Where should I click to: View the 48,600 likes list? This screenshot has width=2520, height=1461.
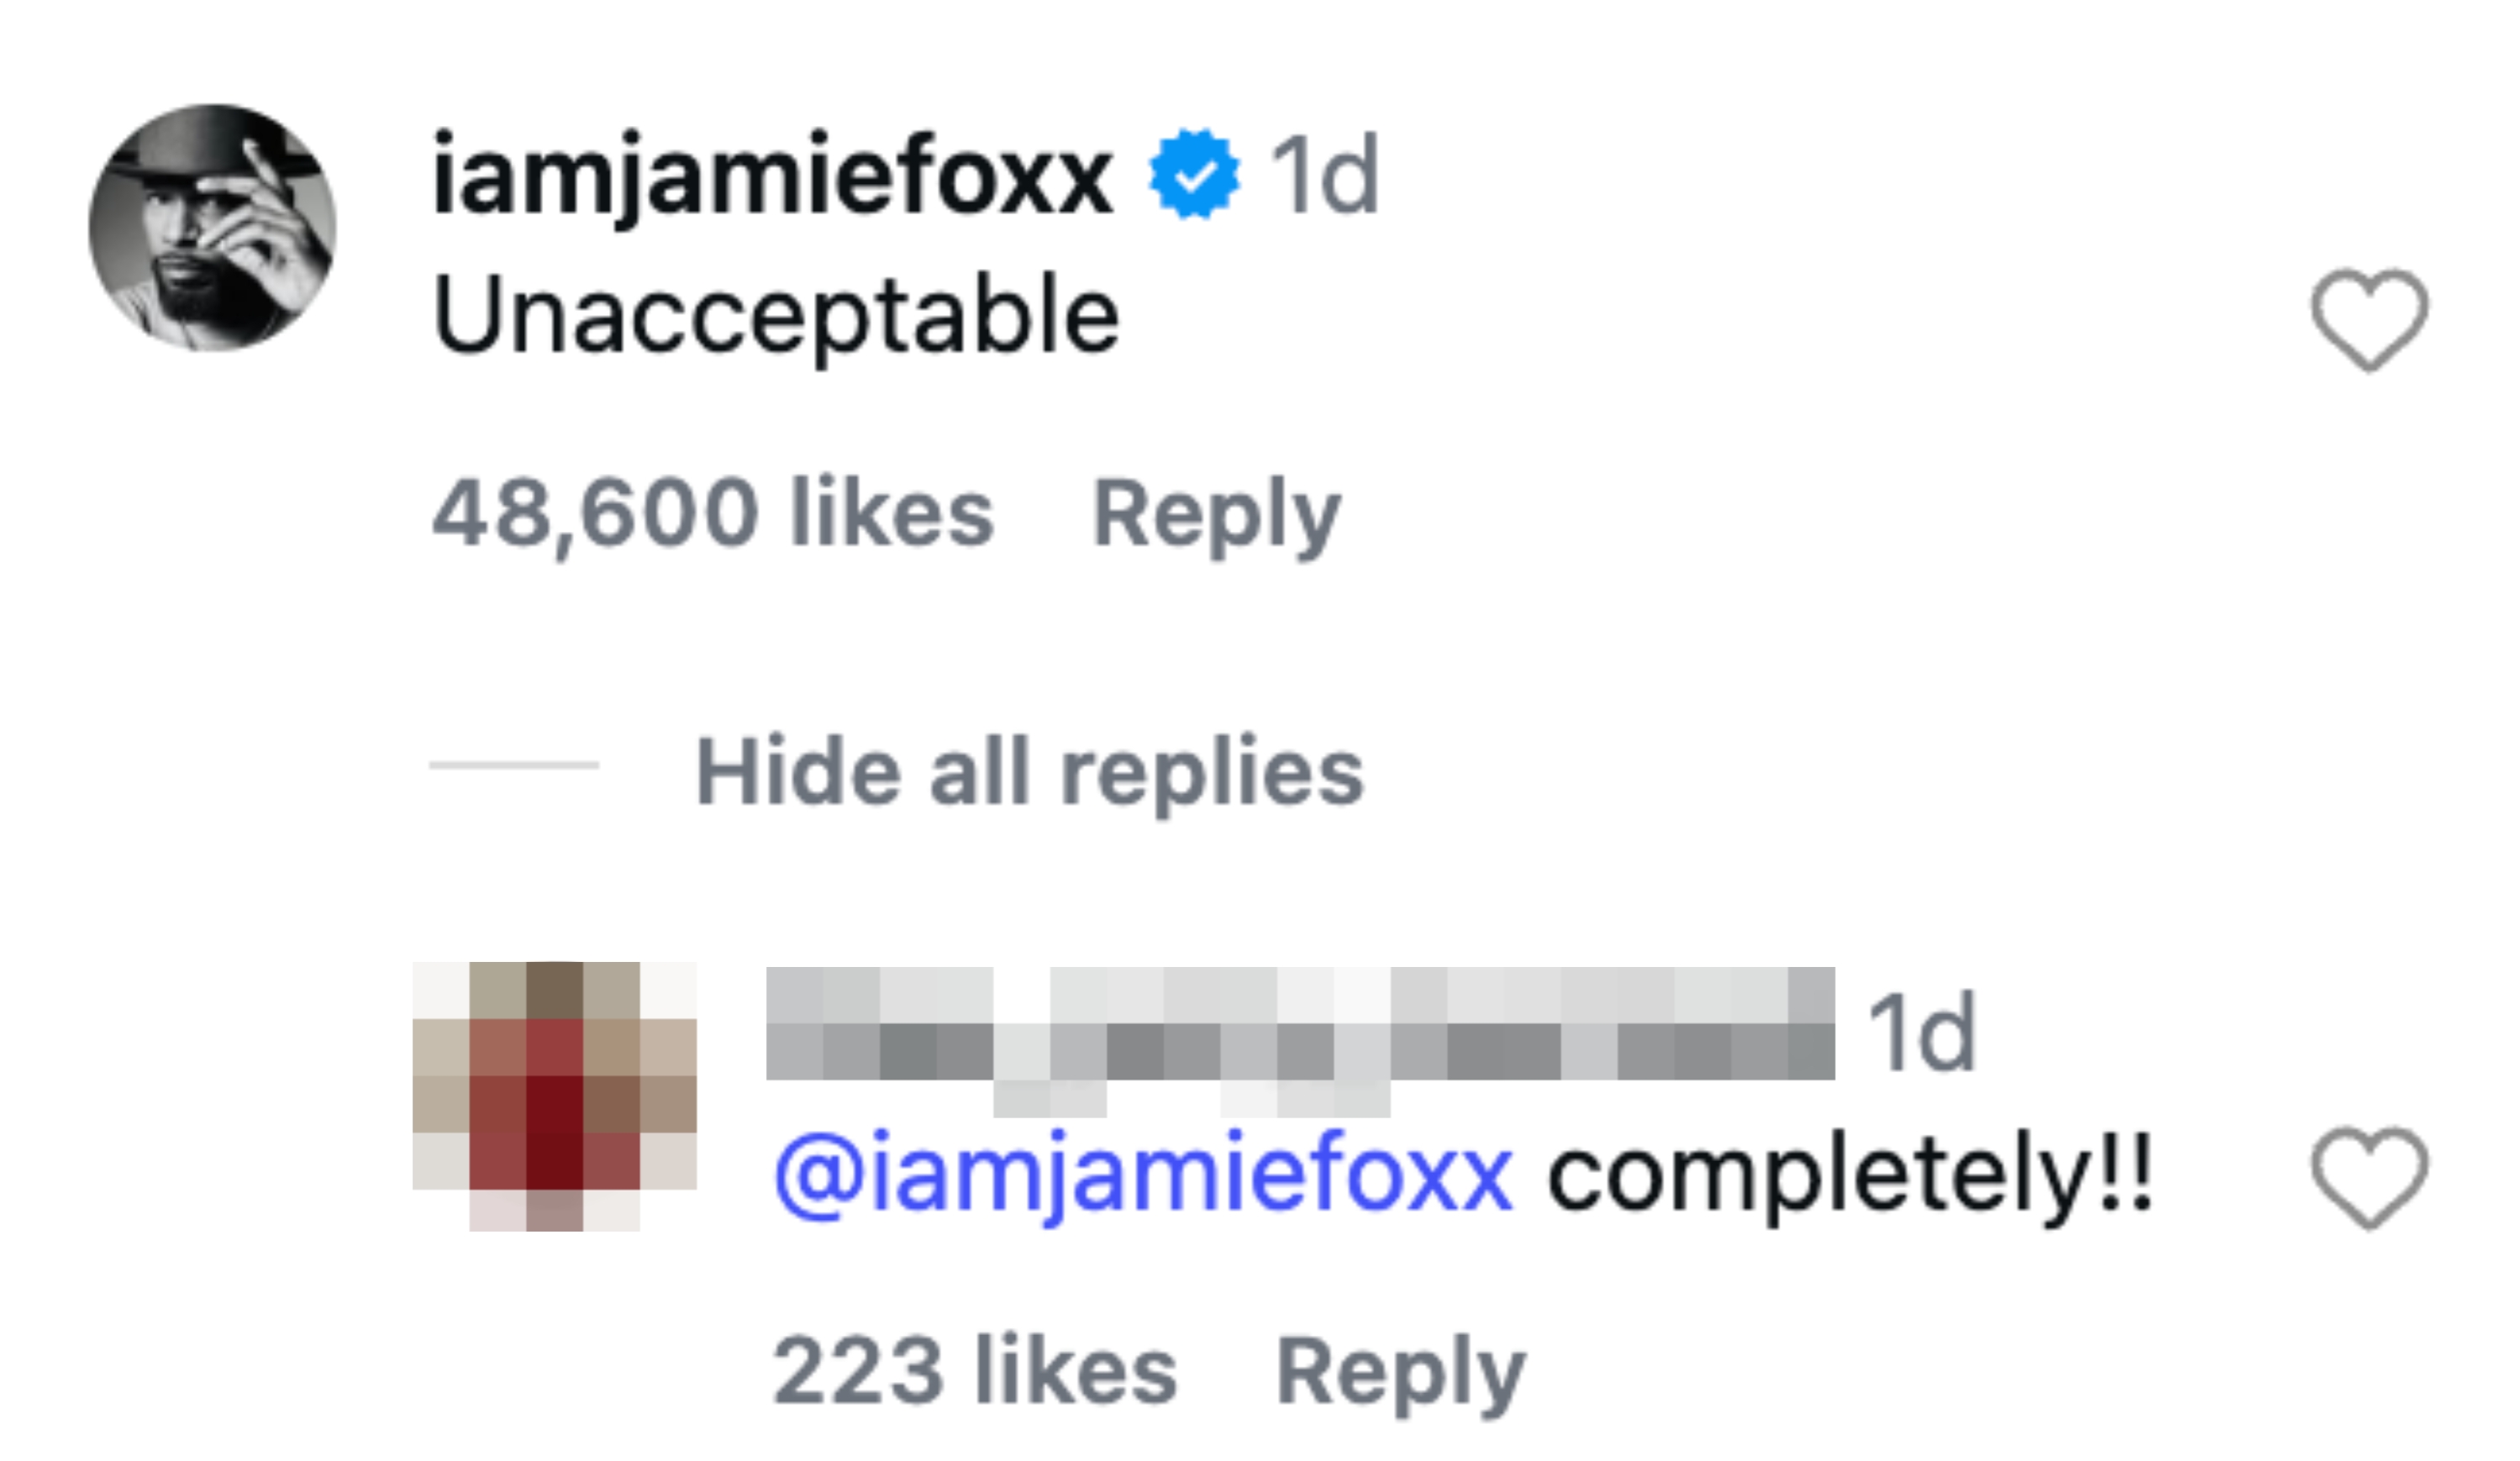tap(712, 513)
